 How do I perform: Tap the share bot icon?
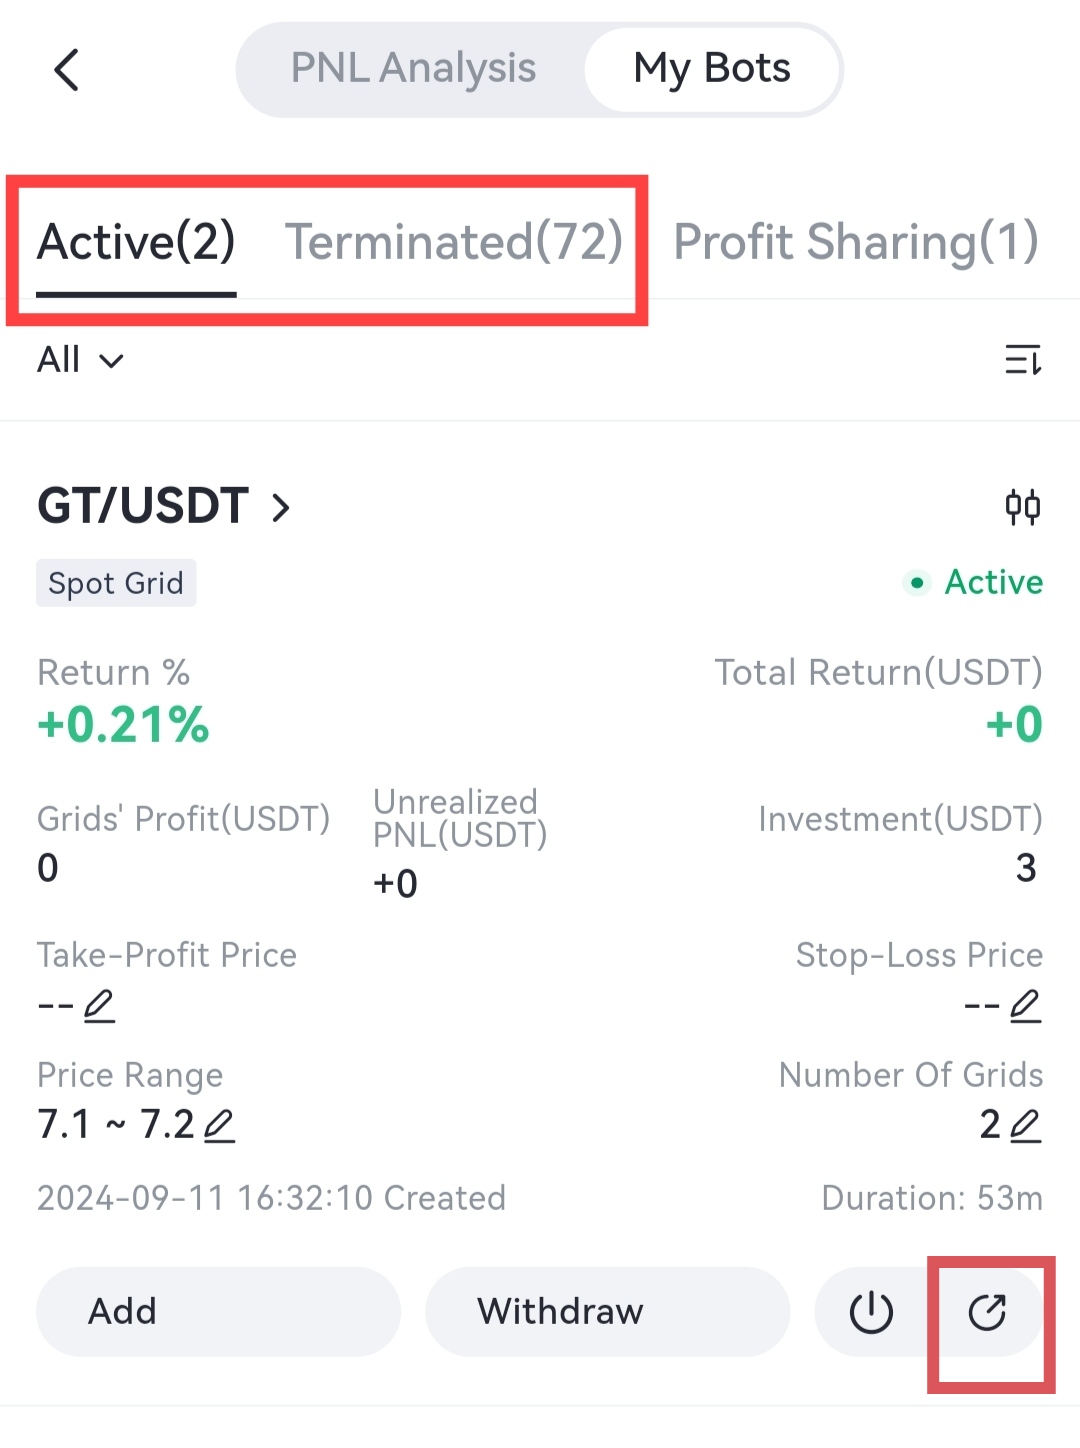coord(987,1312)
